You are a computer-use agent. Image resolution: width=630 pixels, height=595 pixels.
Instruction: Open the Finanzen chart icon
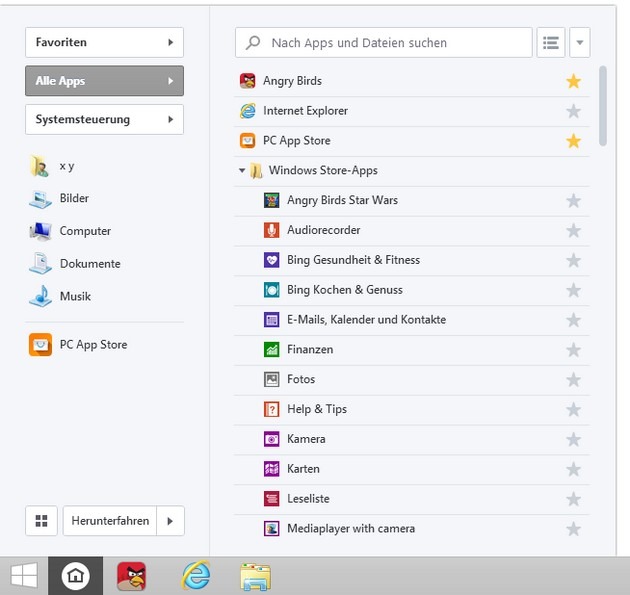[x=272, y=350]
